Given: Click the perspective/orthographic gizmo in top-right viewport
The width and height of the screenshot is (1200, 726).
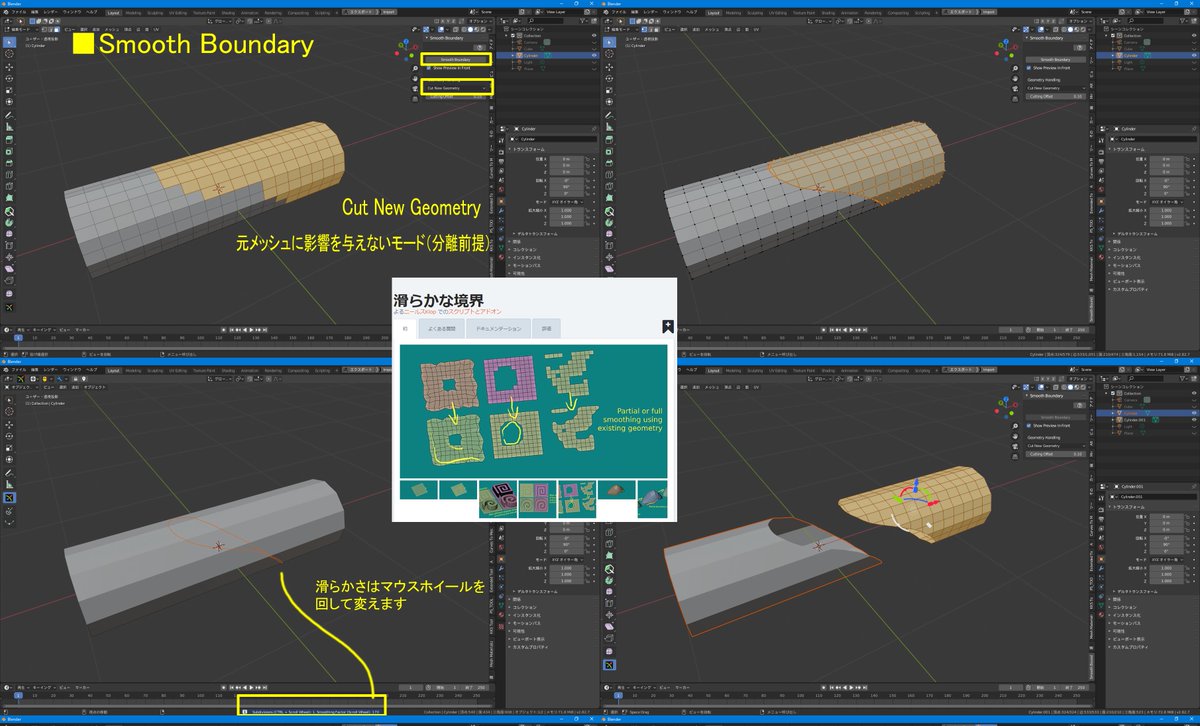Looking at the screenshot, I should pyautogui.click(x=1015, y=98).
